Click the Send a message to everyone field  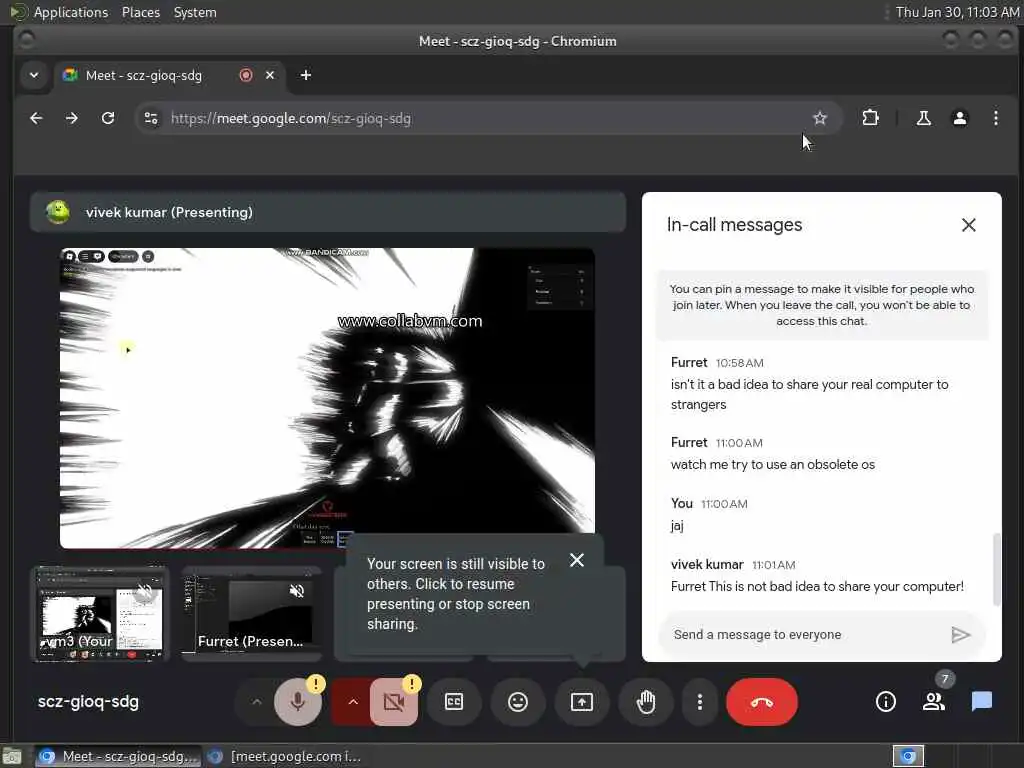(803, 635)
